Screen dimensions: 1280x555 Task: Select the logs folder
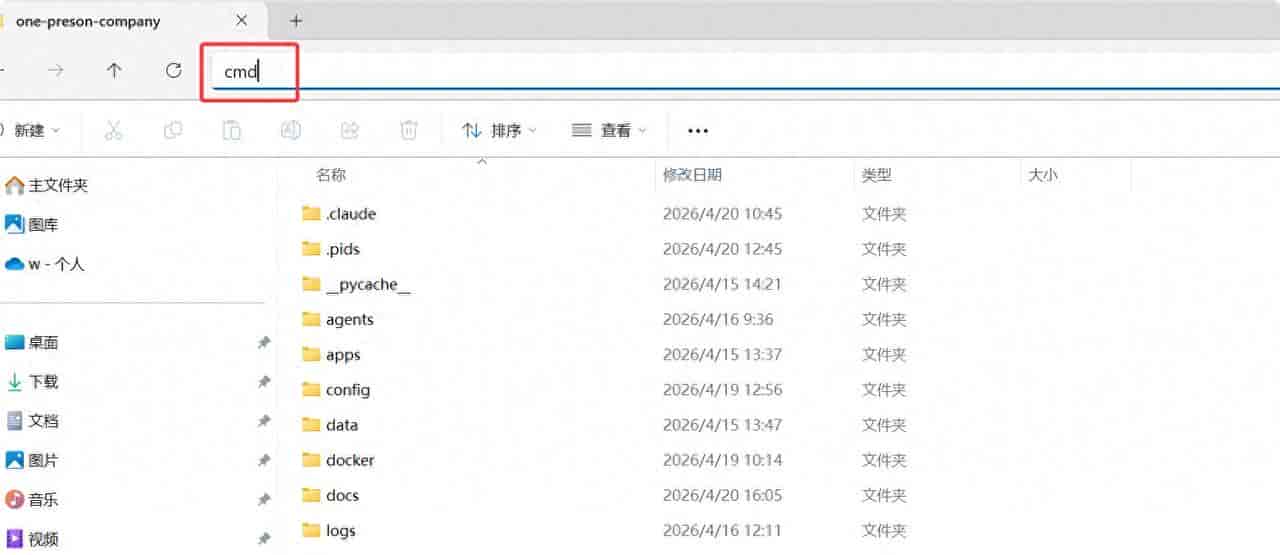341,531
